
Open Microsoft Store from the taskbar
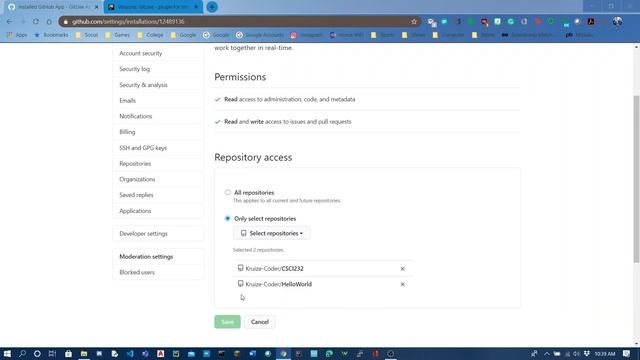[x=68, y=353]
